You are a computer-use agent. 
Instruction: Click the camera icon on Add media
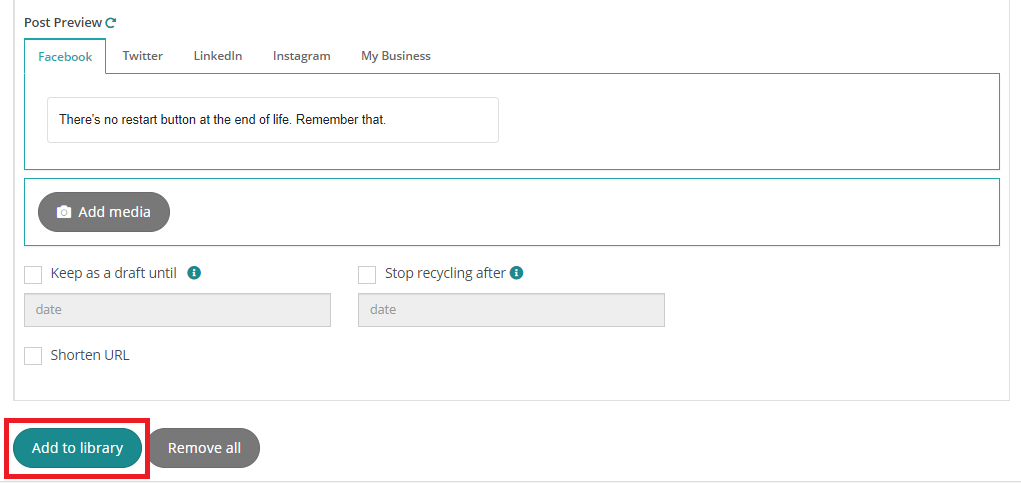pyautogui.click(x=64, y=212)
